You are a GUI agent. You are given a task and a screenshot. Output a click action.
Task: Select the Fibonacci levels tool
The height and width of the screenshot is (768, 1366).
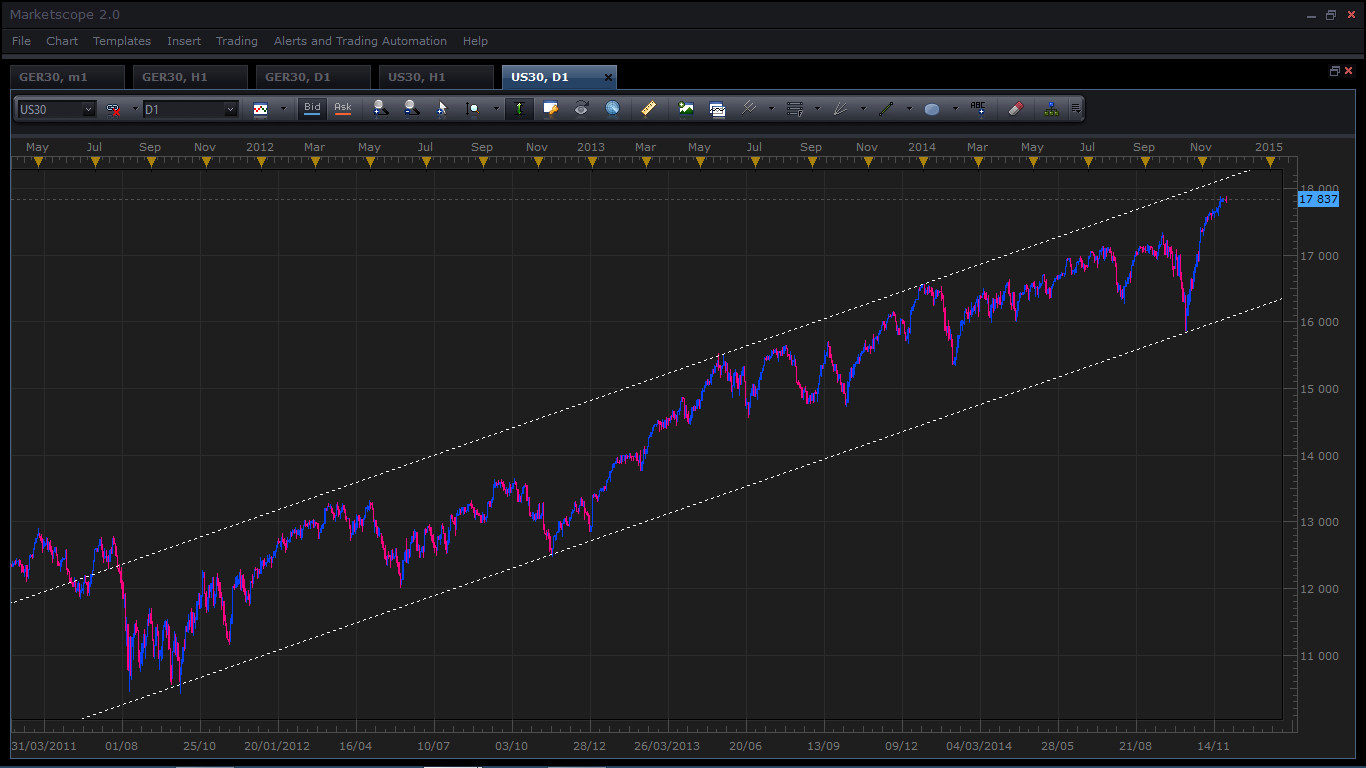[x=795, y=109]
